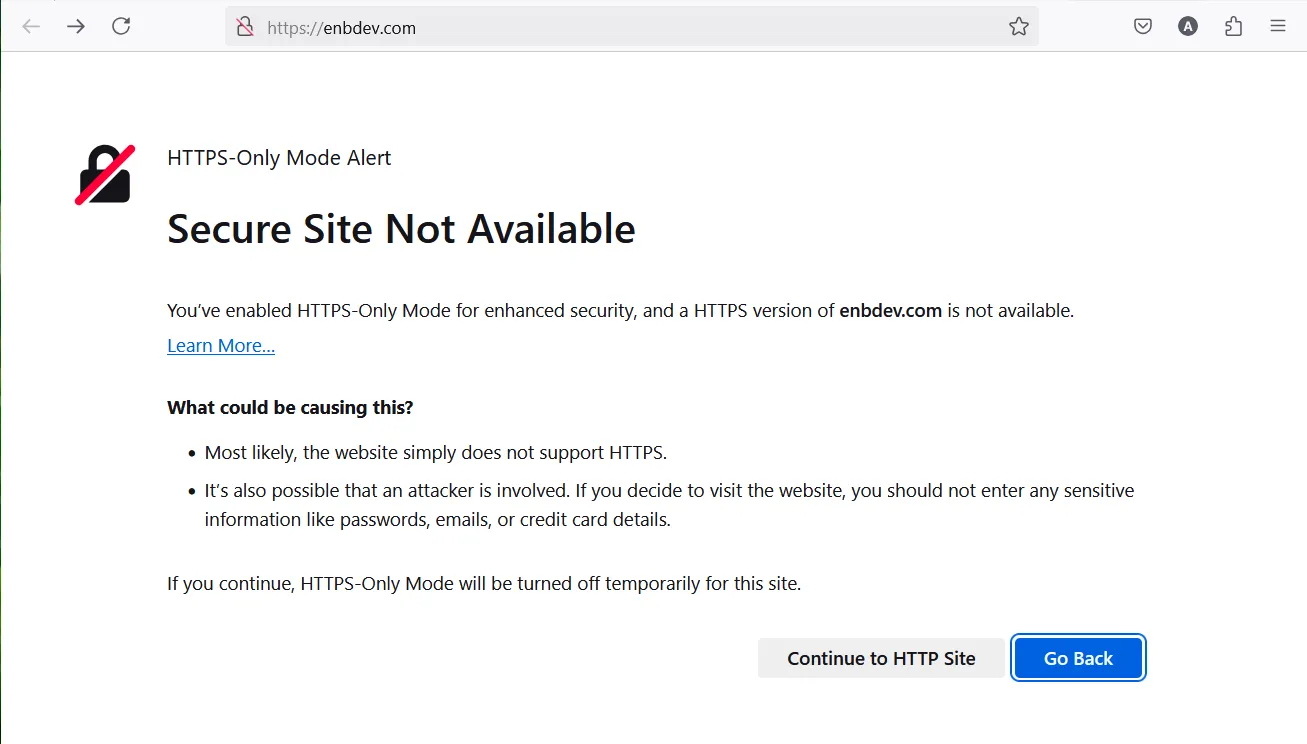Click the forward navigation arrow
1307x744 pixels.
76,27
